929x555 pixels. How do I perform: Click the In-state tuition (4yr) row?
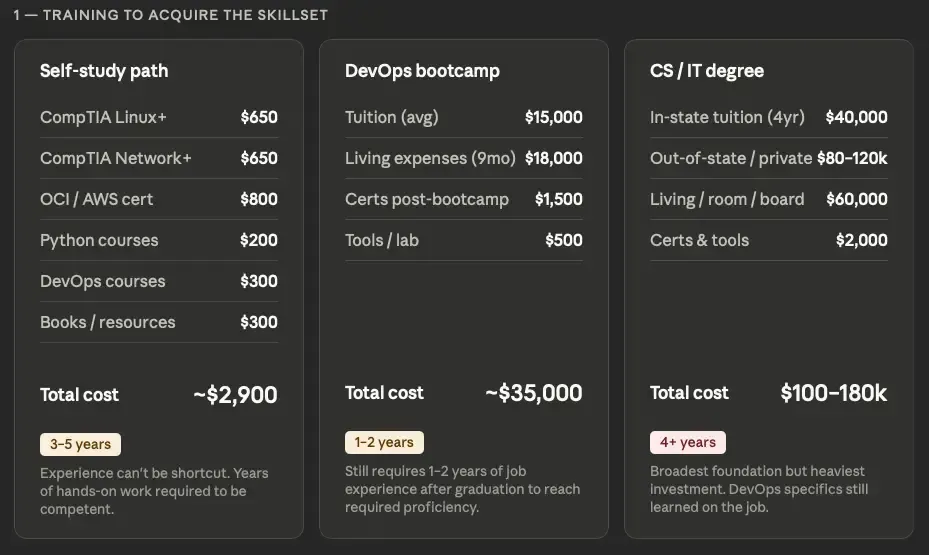[768, 118]
